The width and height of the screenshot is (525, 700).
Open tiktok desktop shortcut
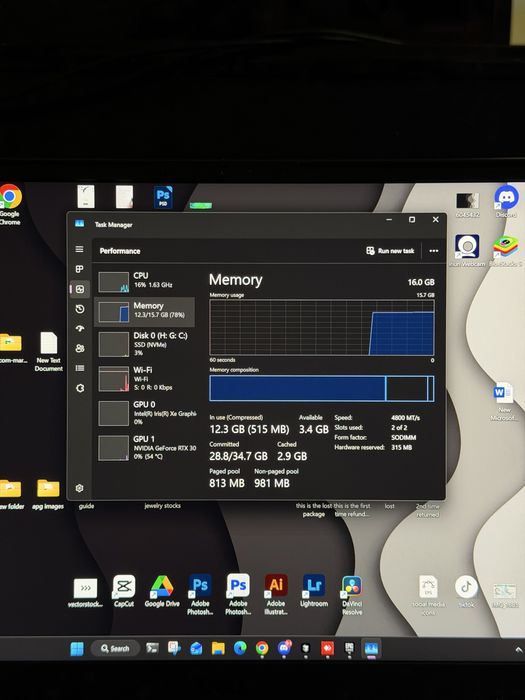(466, 592)
